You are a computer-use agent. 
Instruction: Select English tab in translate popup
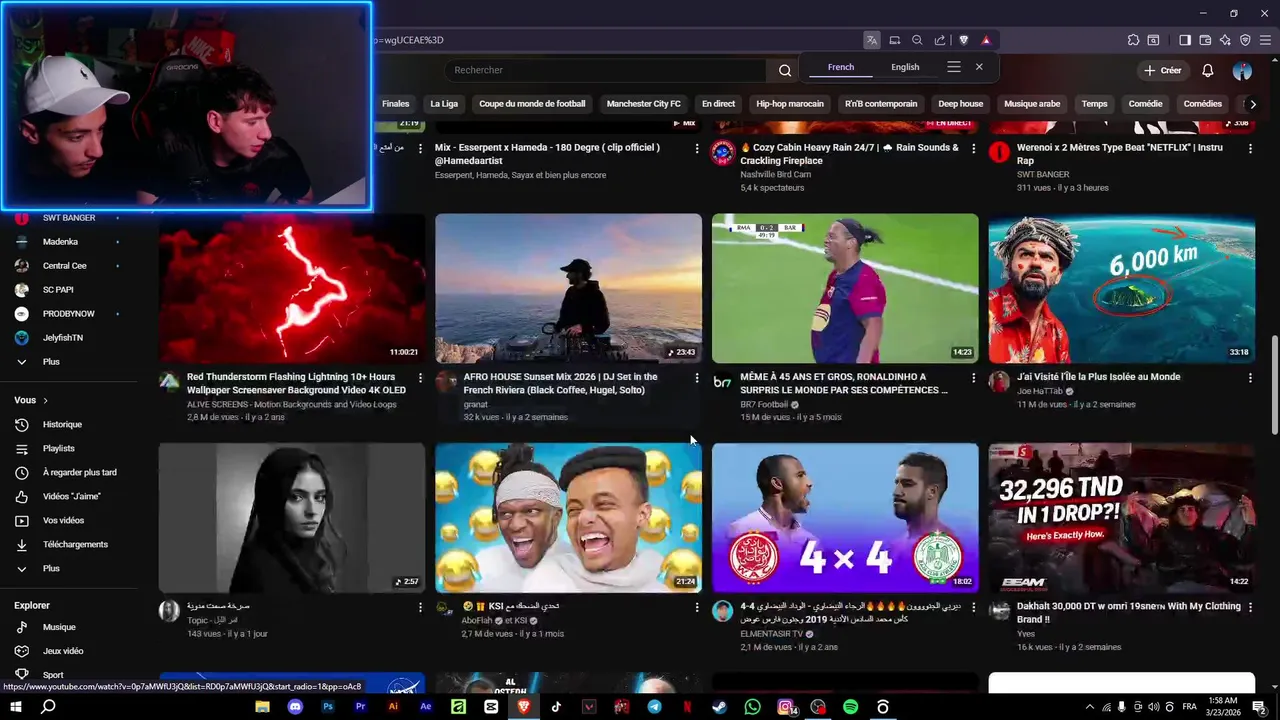pyautogui.click(x=905, y=67)
